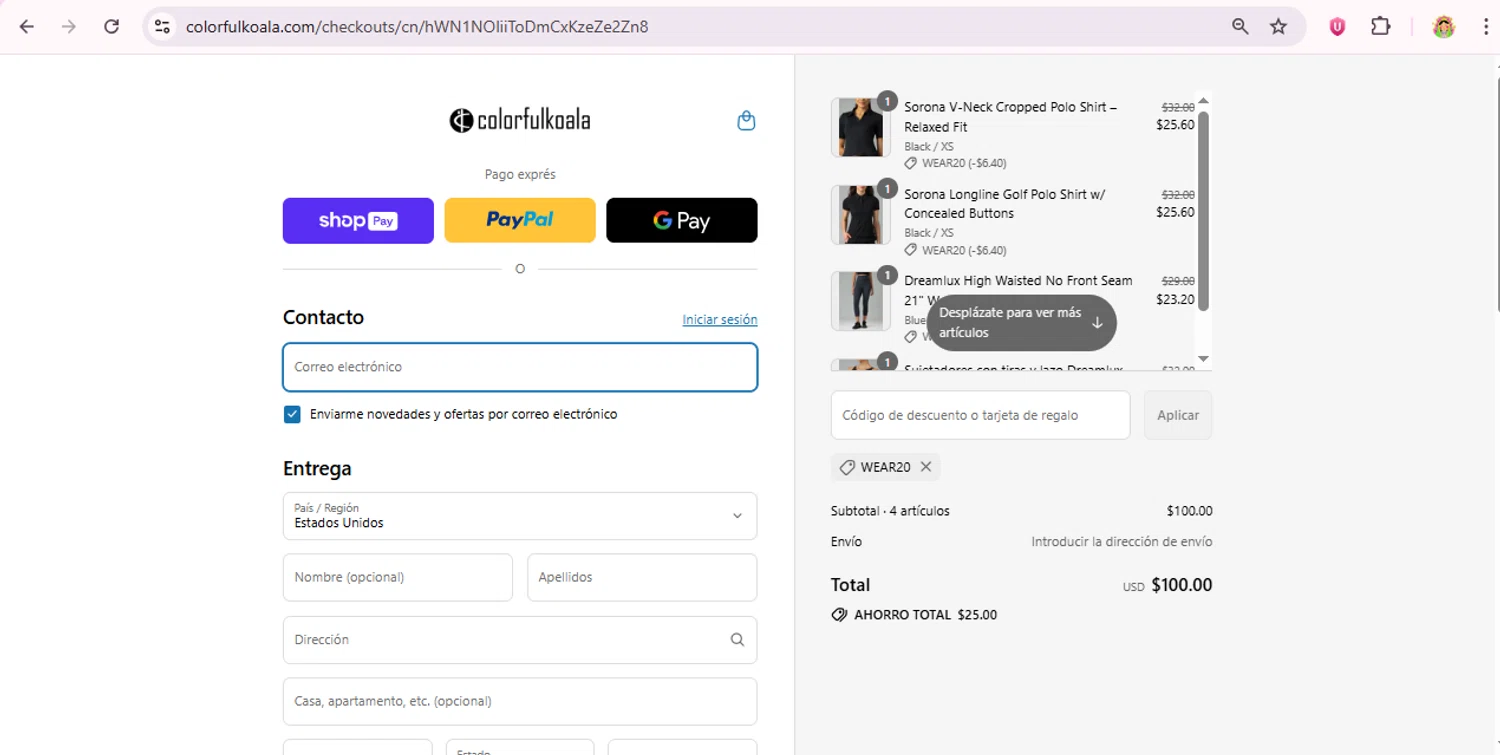Open the red shield extension icon

(1337, 27)
